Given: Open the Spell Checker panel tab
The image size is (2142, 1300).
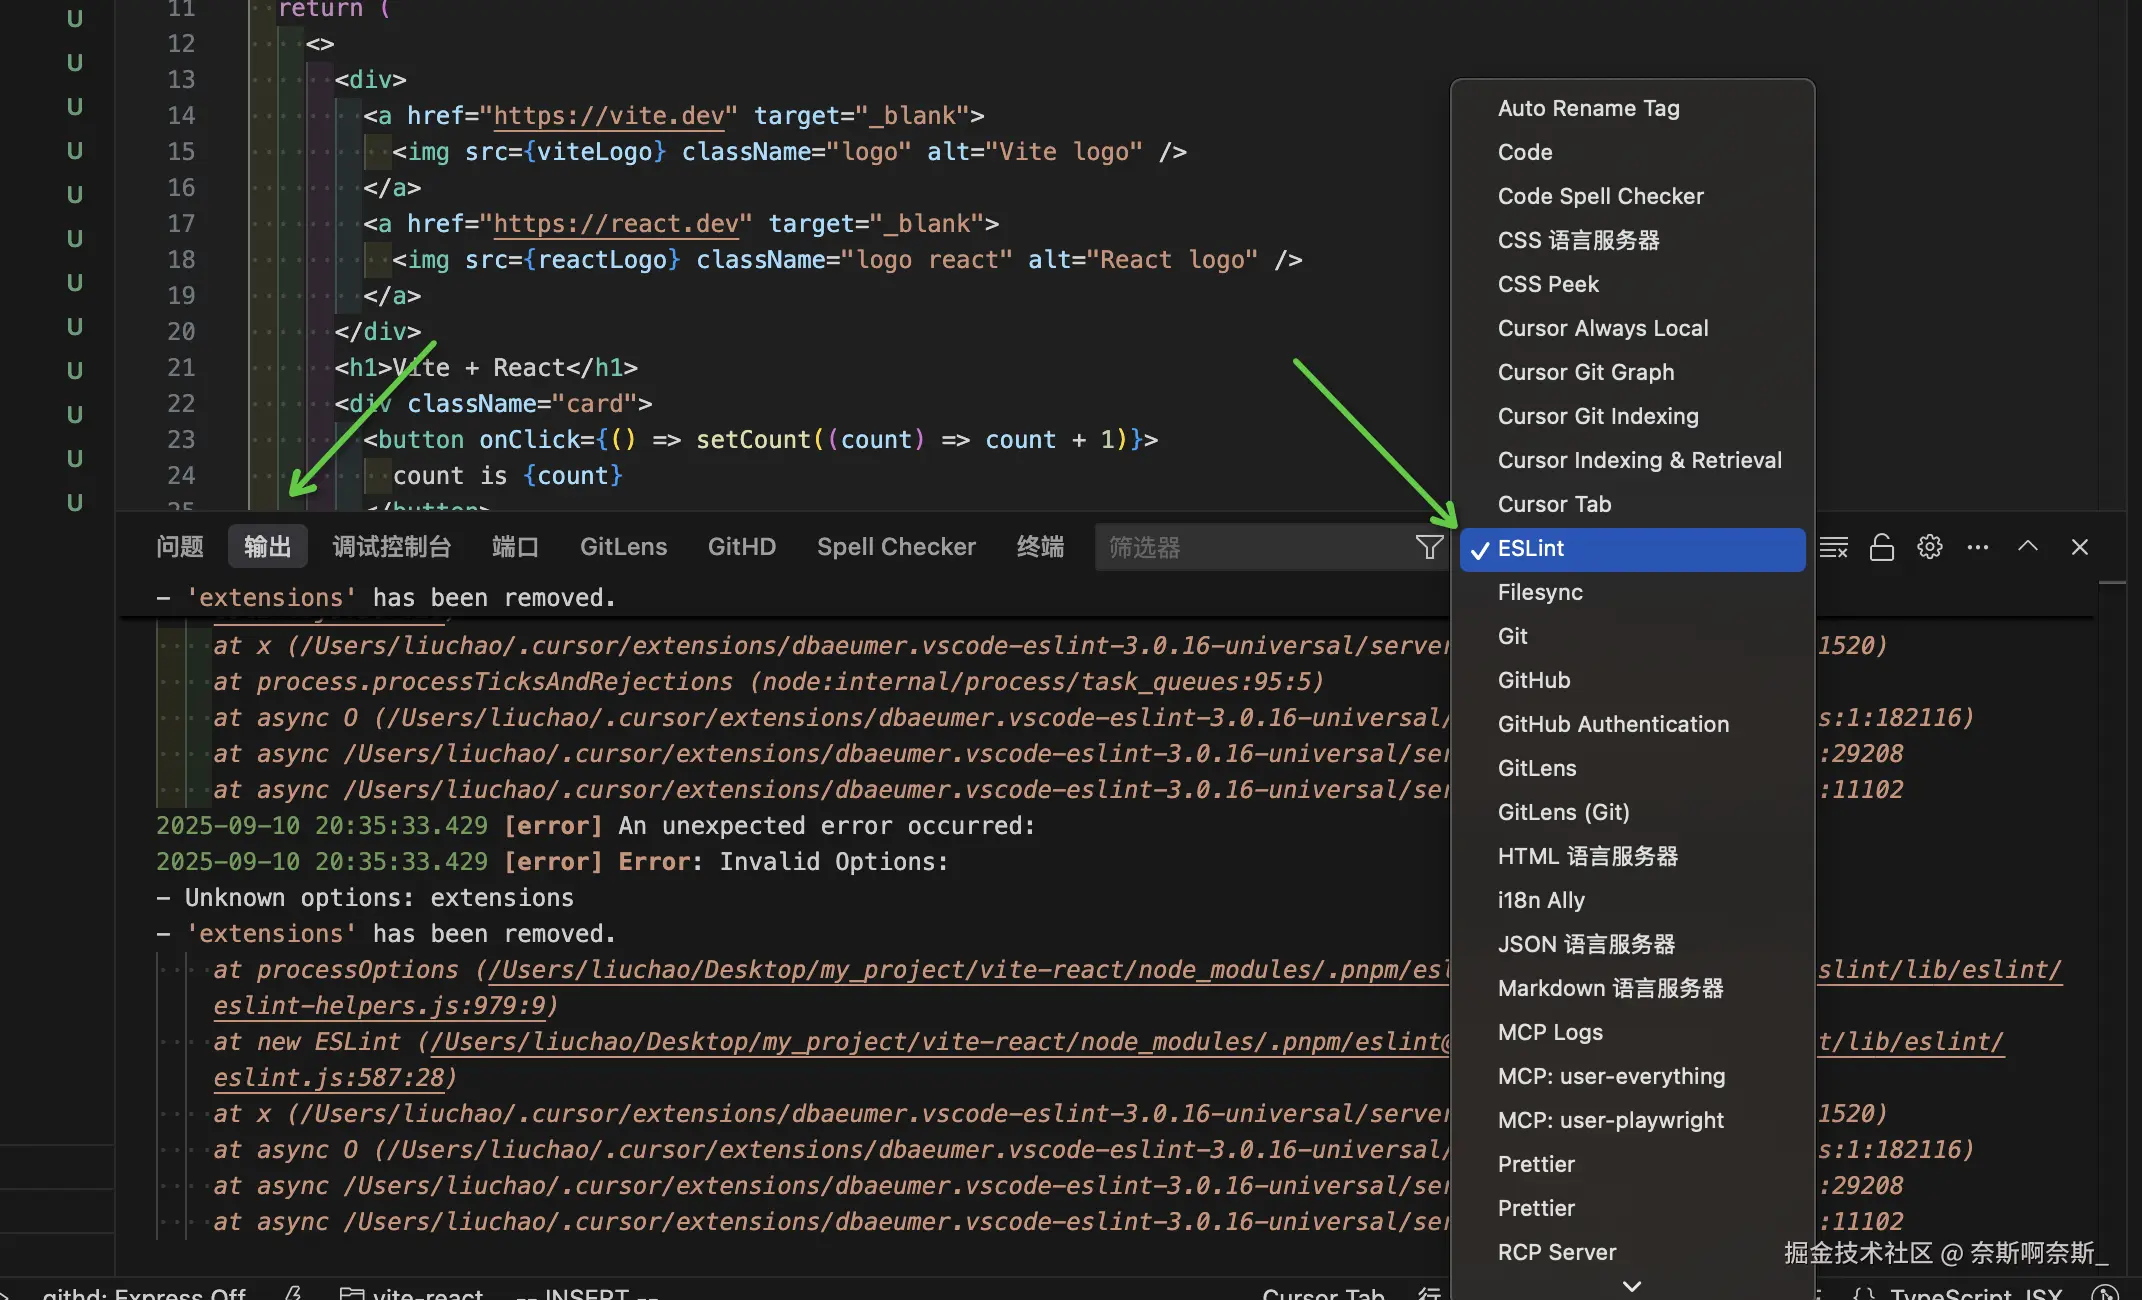Looking at the screenshot, I should pyautogui.click(x=895, y=547).
